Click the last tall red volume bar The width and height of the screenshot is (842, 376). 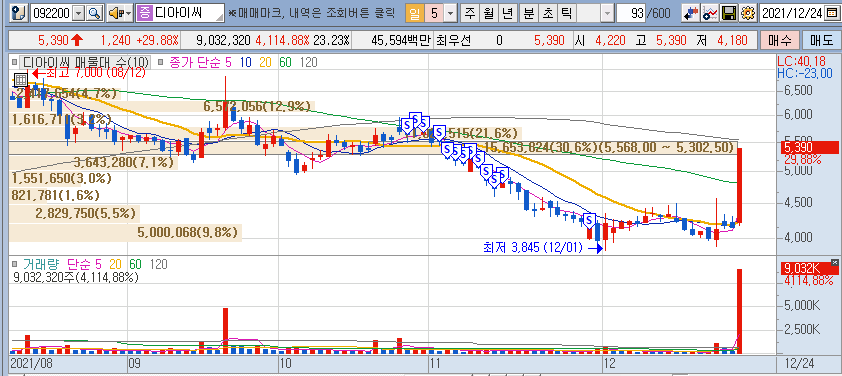tap(739, 311)
